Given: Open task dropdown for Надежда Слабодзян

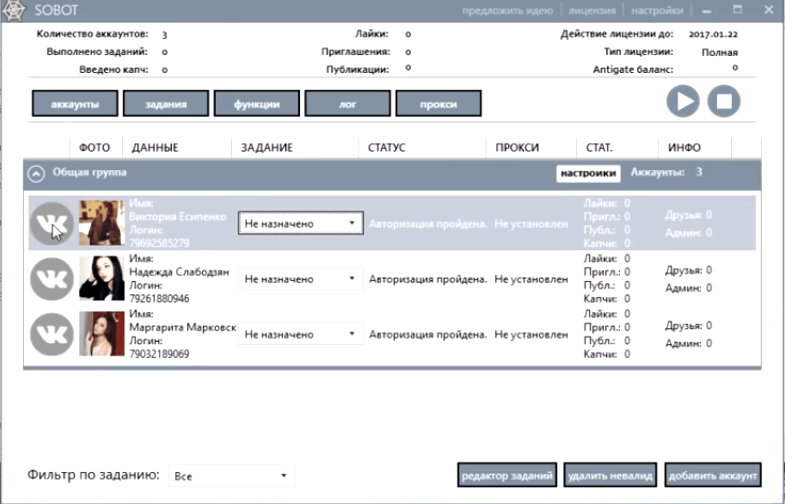Looking at the screenshot, I should pos(300,279).
